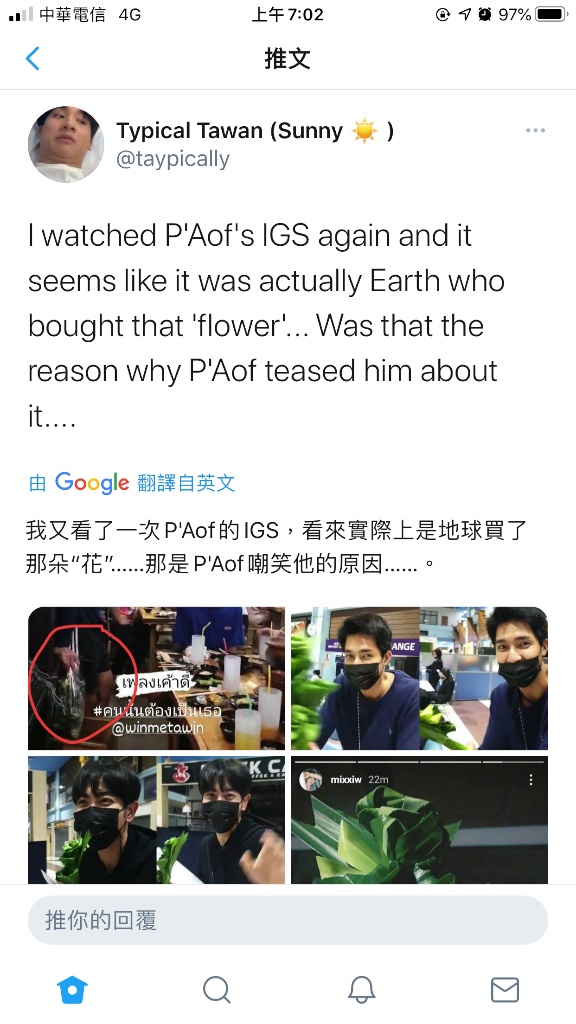Tap the tweet's English text body

266,326
